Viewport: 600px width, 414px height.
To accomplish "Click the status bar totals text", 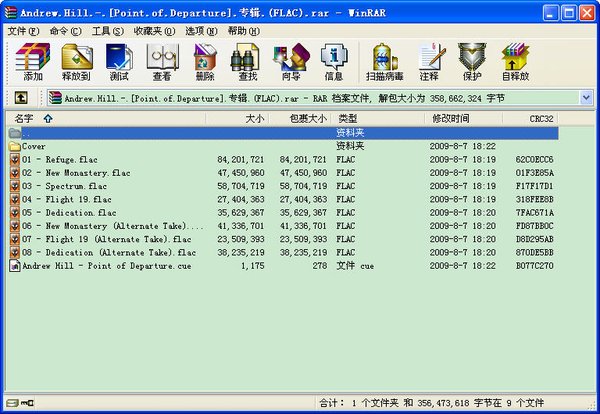I will point(432,403).
